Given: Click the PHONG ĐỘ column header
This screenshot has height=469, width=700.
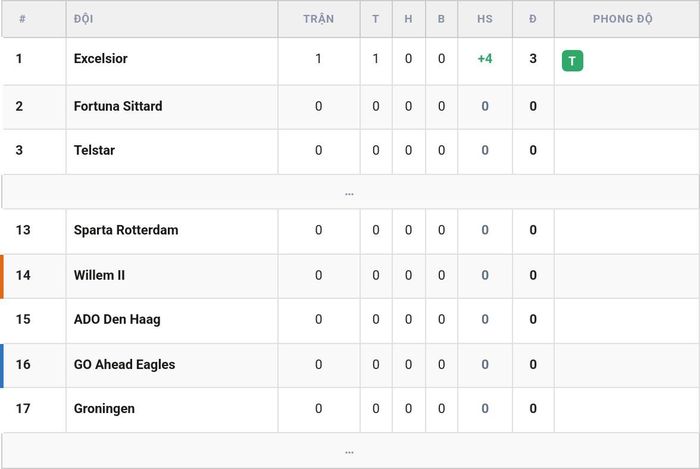Looking at the screenshot, I should tap(622, 19).
